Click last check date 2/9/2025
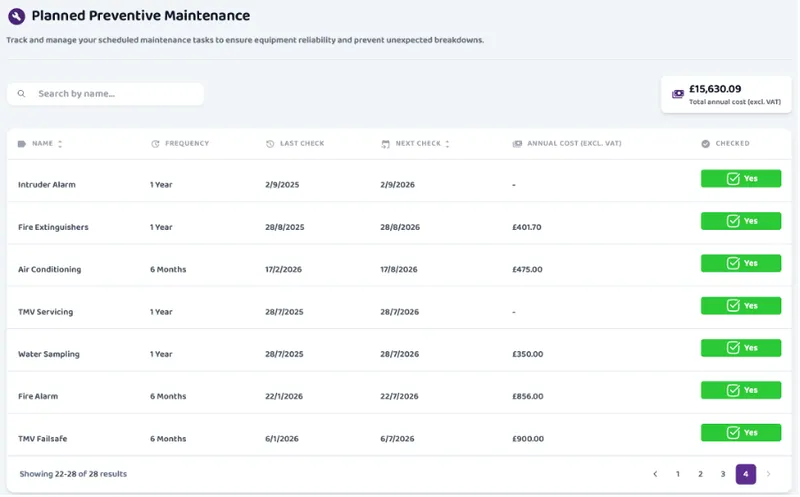This screenshot has height=497, width=800. 282,185
